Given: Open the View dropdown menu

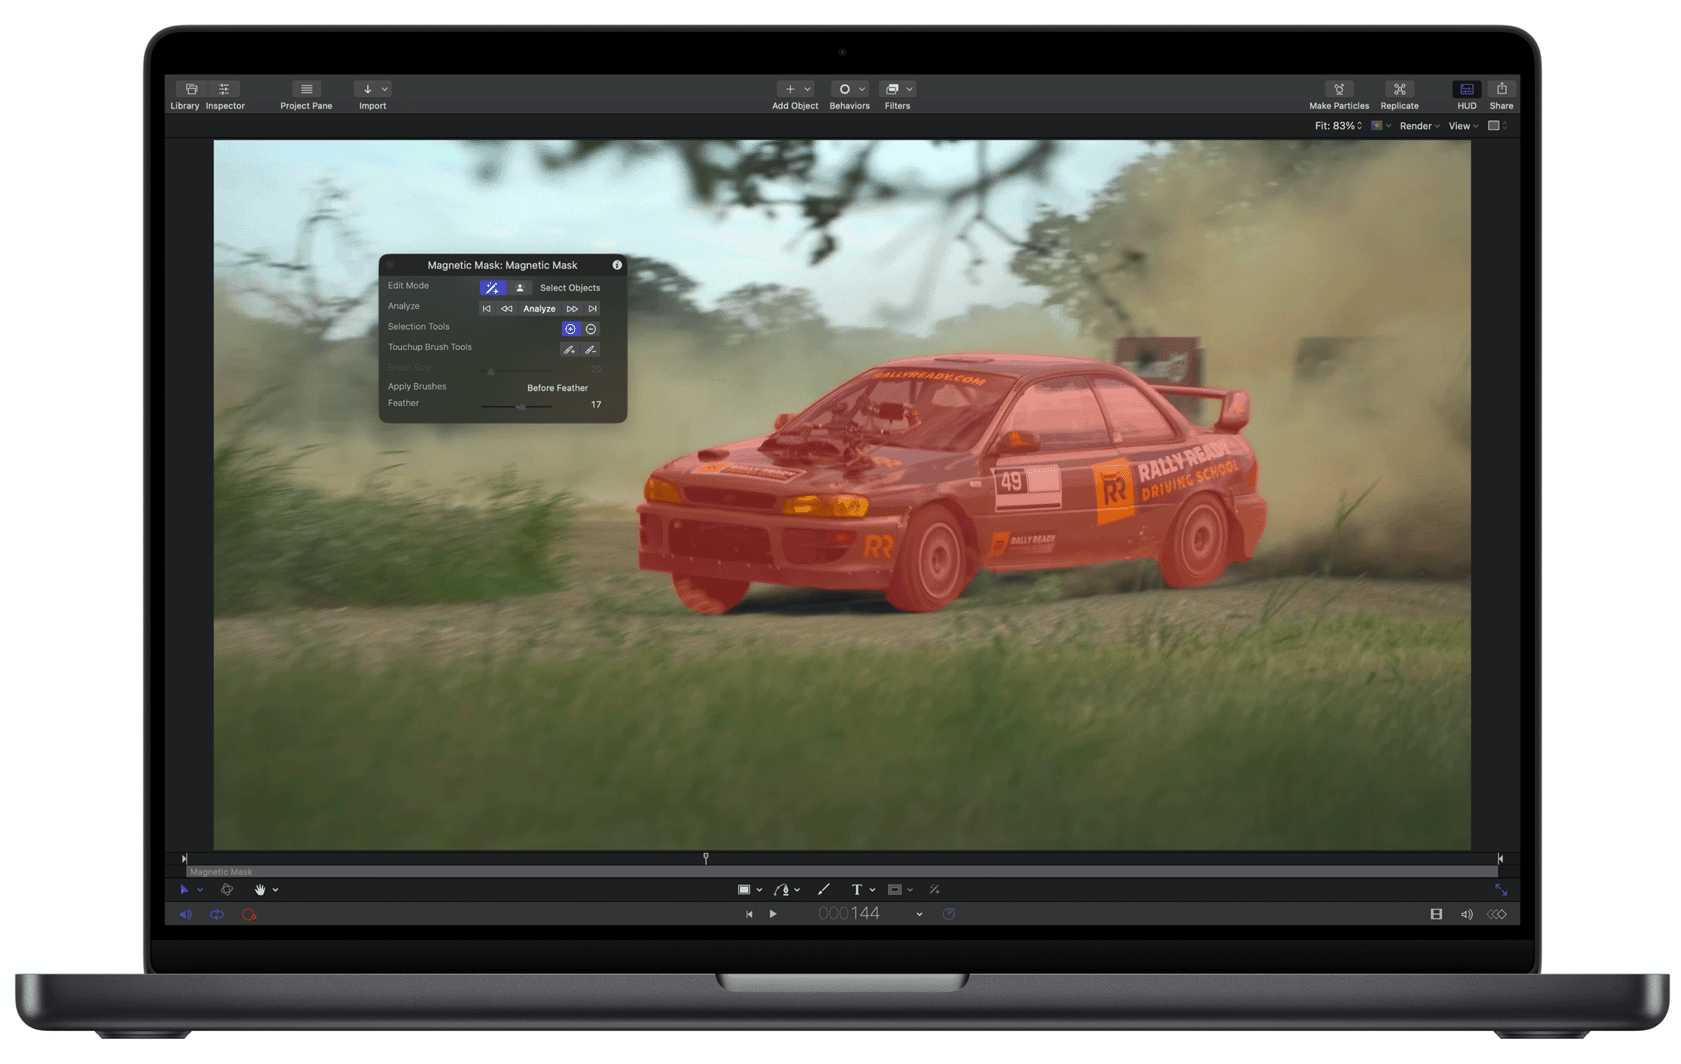Looking at the screenshot, I should [x=1461, y=125].
